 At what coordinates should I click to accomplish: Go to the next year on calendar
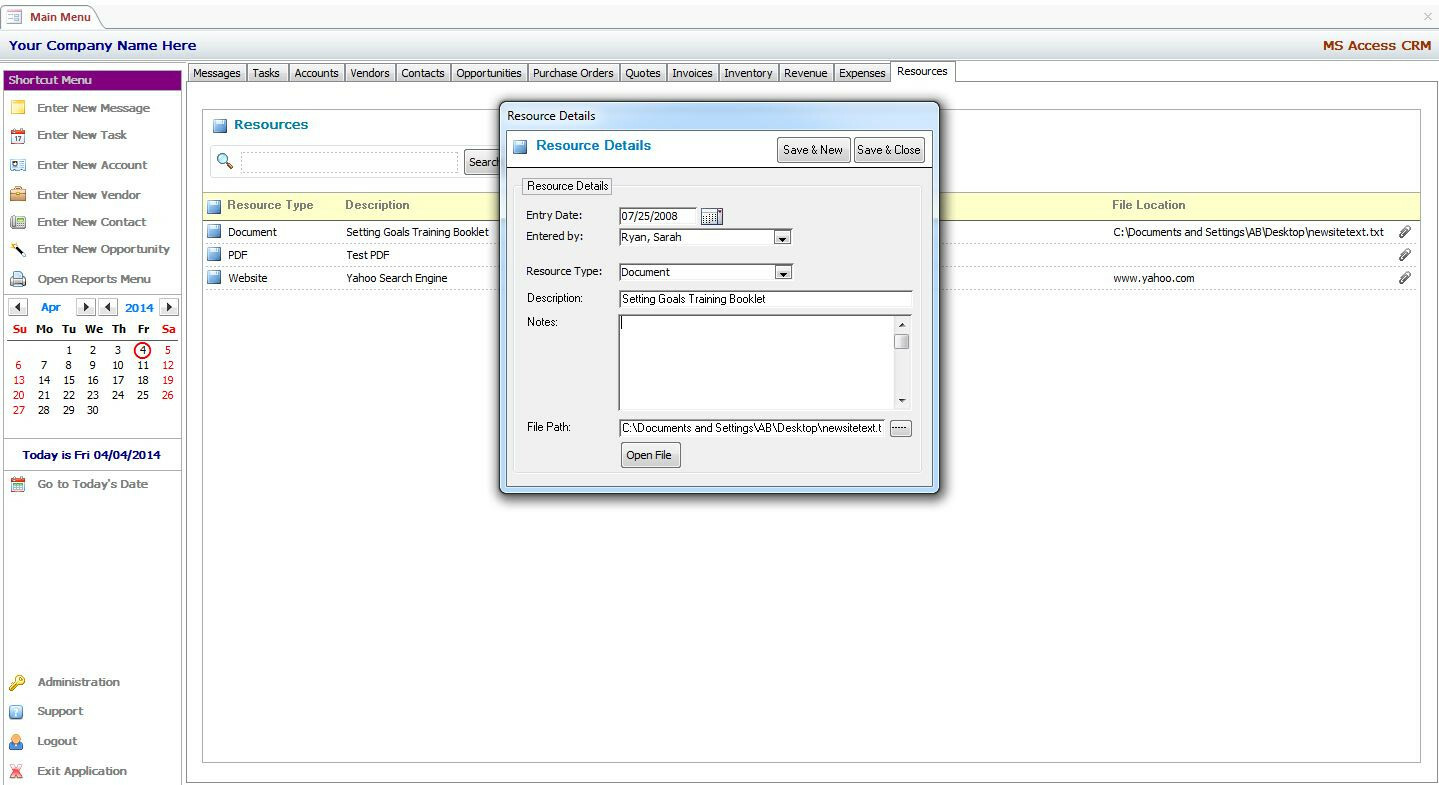(169, 307)
